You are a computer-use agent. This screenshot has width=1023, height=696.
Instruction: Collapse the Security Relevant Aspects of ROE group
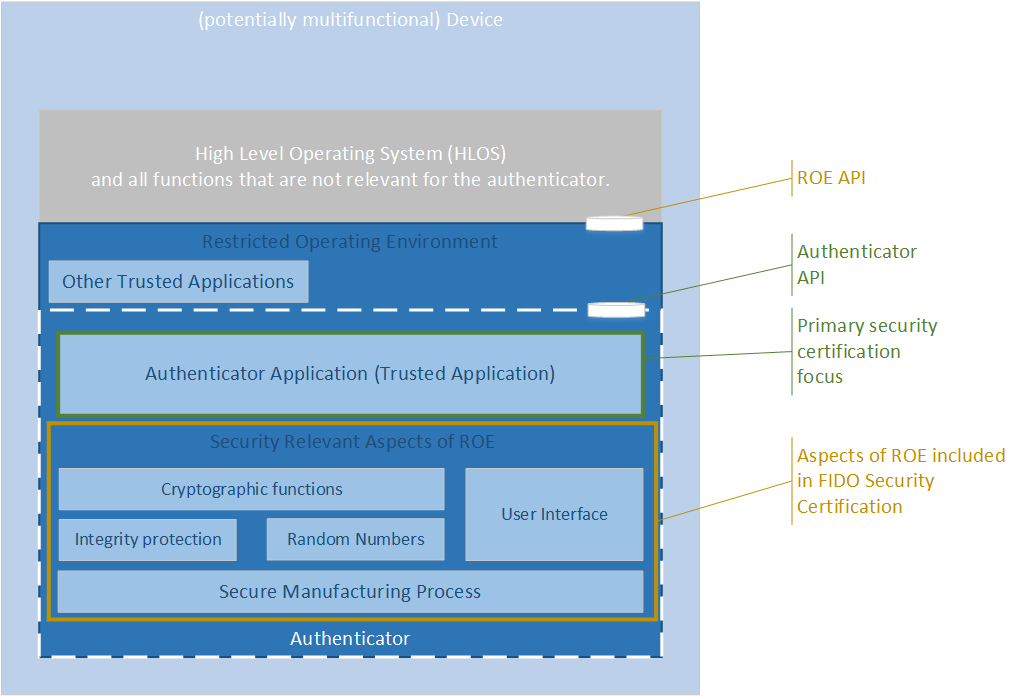pos(351,441)
